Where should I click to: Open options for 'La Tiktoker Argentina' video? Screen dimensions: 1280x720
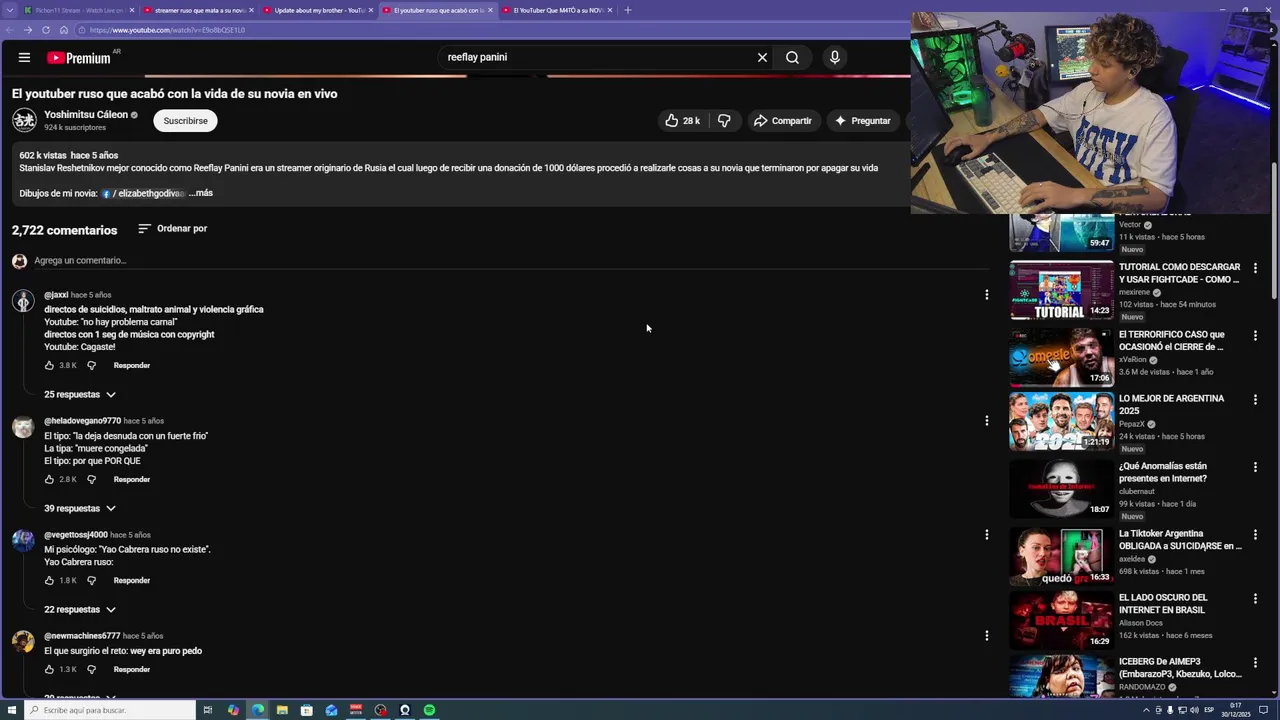tap(1255, 535)
